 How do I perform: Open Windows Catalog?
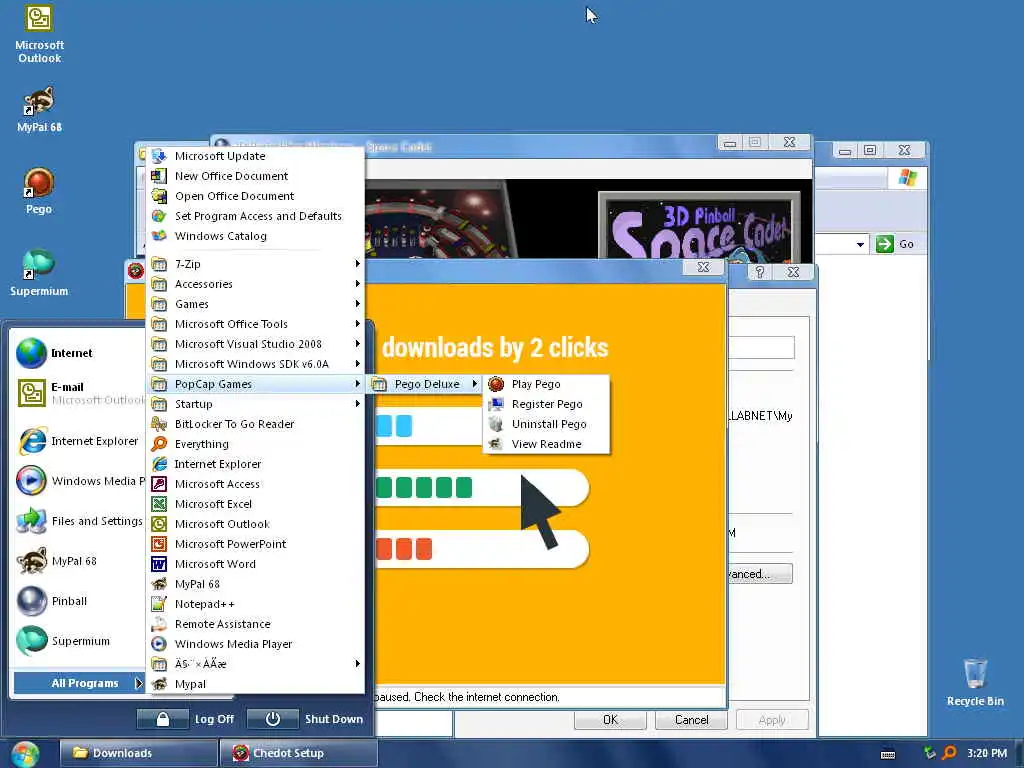[255, 236]
